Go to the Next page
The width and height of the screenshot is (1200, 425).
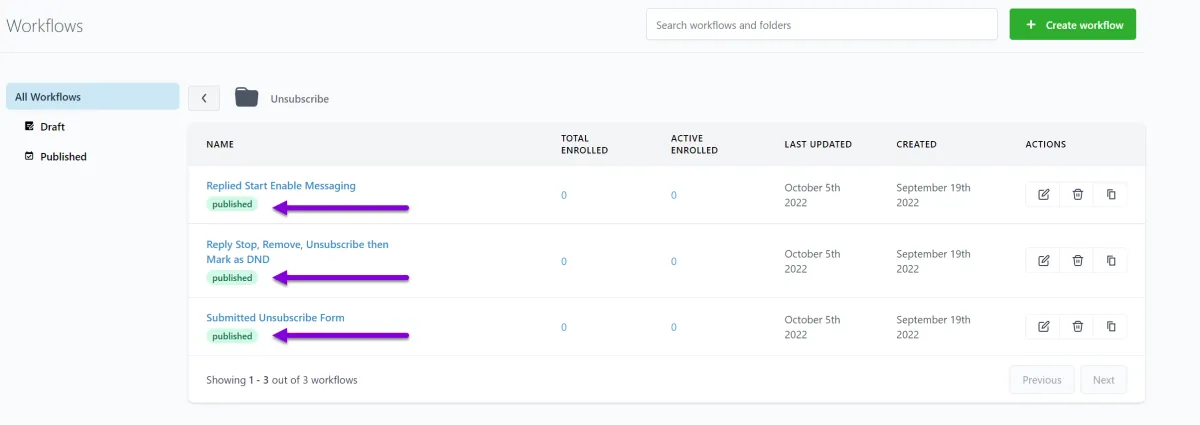pos(1103,380)
